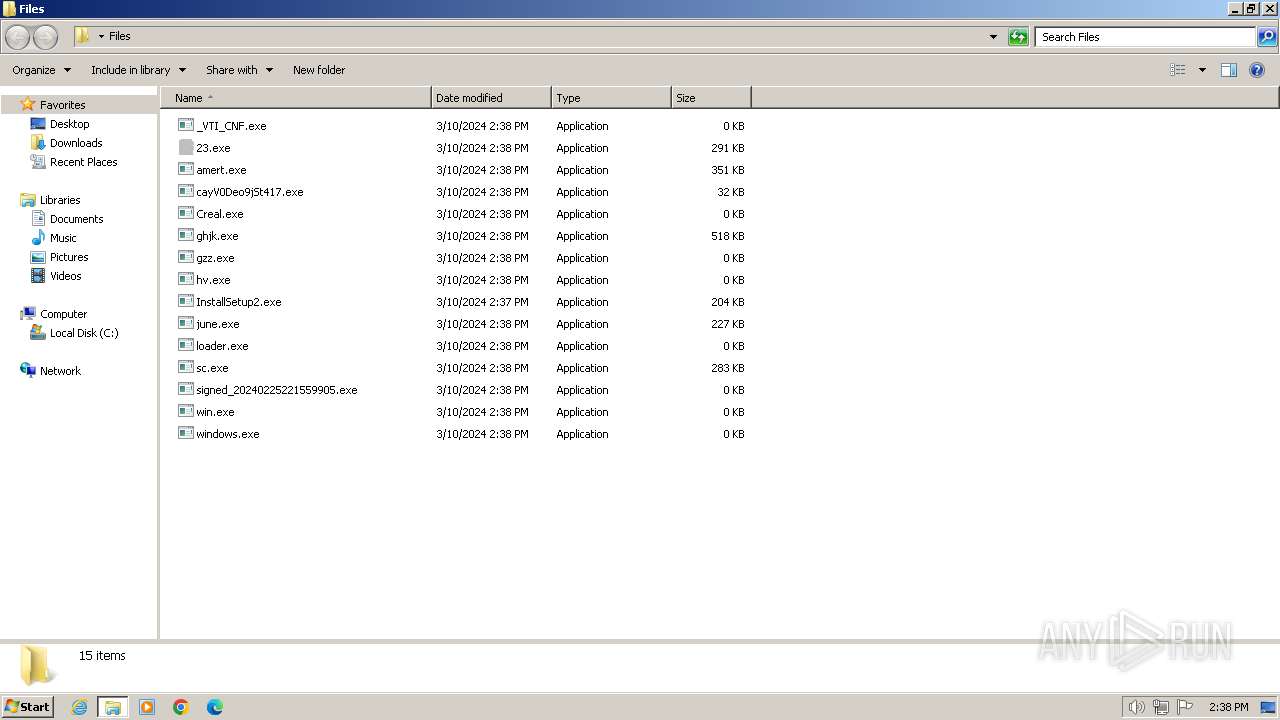Open the Downloads folder icon
Viewport: 1280px width, 720px height.
pos(38,143)
